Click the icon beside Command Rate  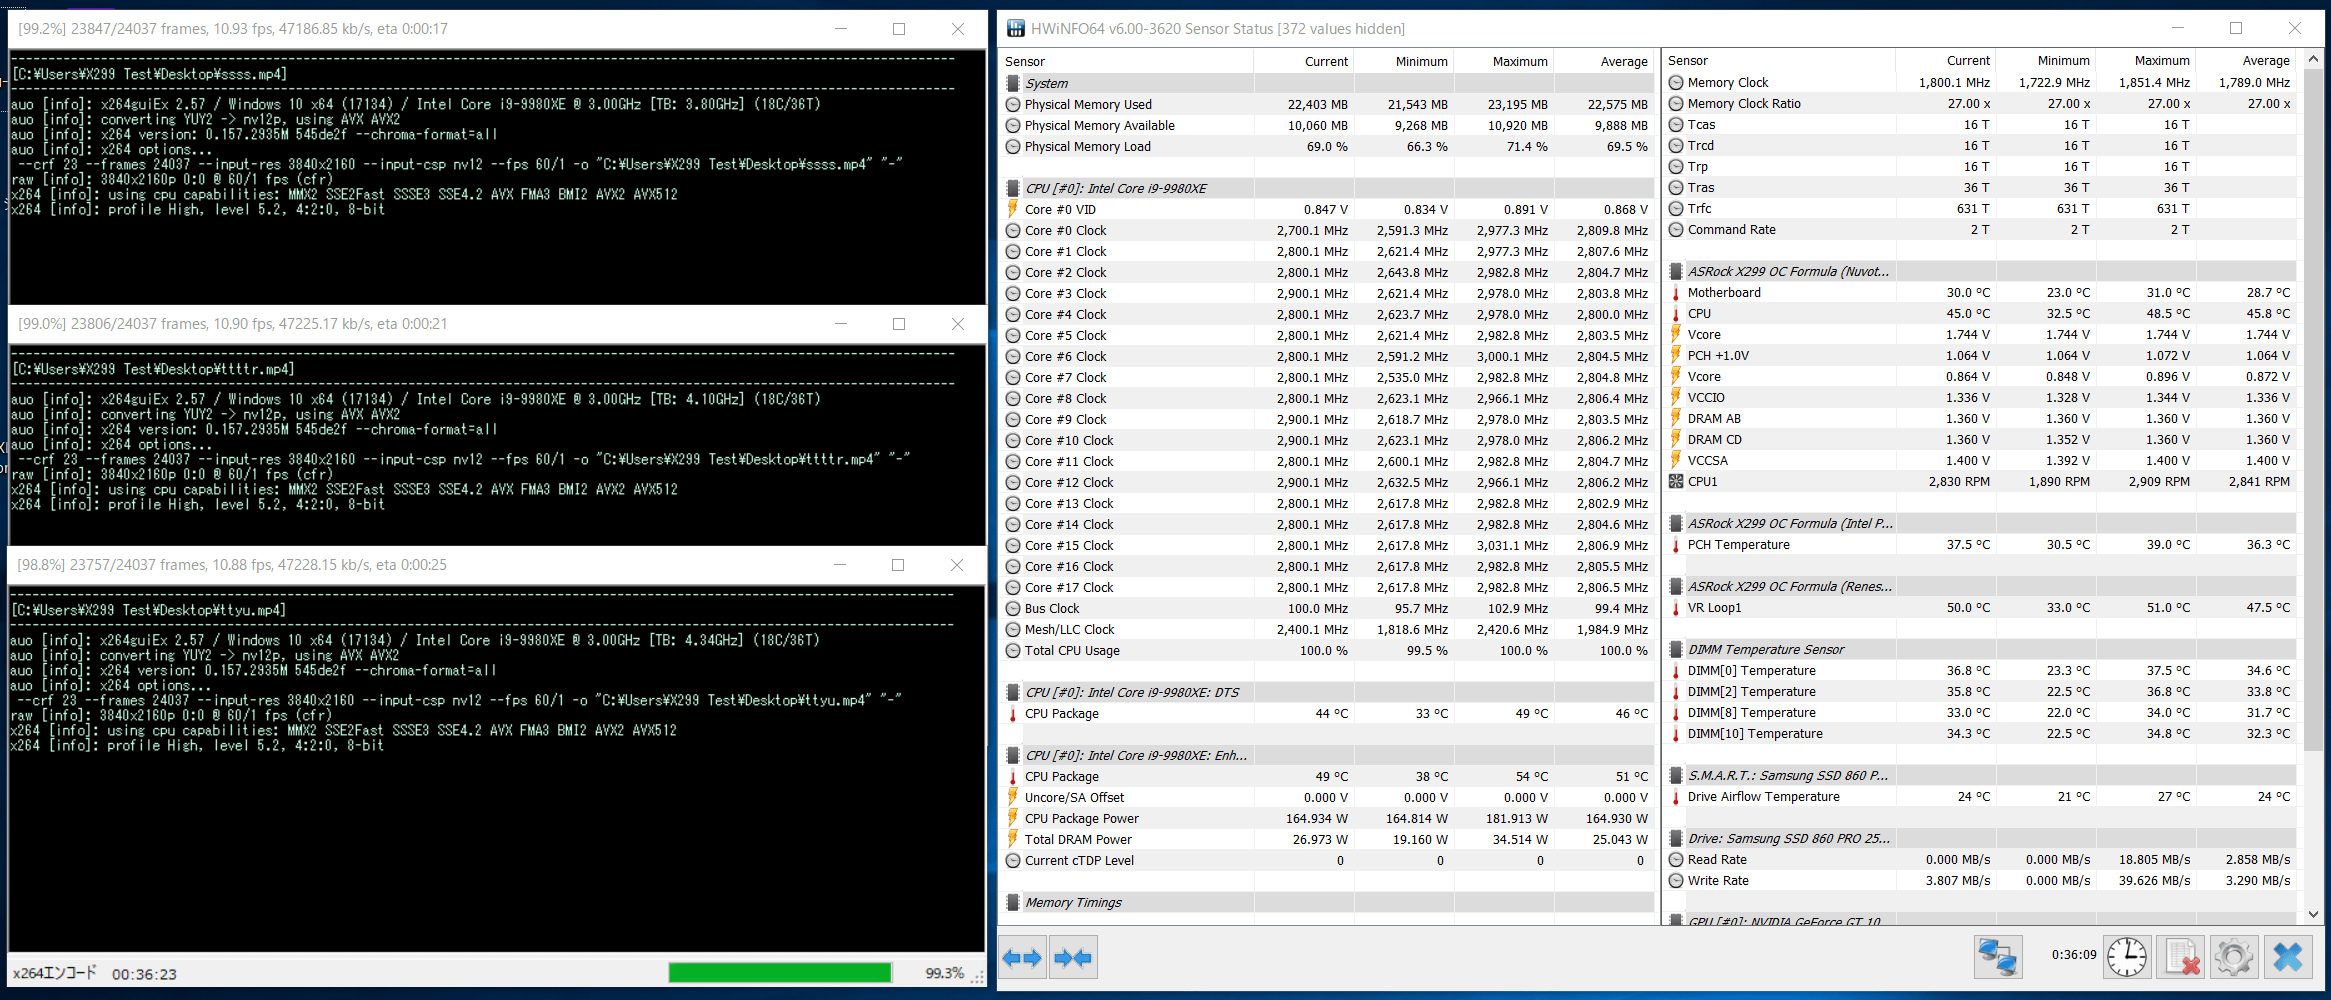click(1676, 230)
